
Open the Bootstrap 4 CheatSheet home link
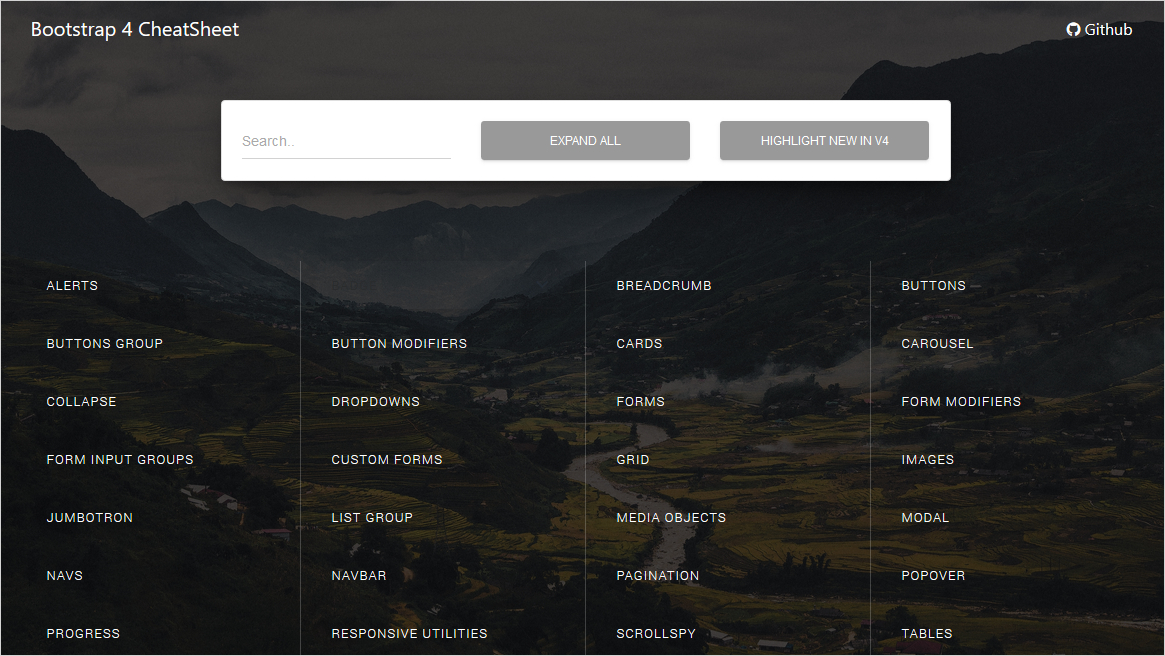point(135,29)
